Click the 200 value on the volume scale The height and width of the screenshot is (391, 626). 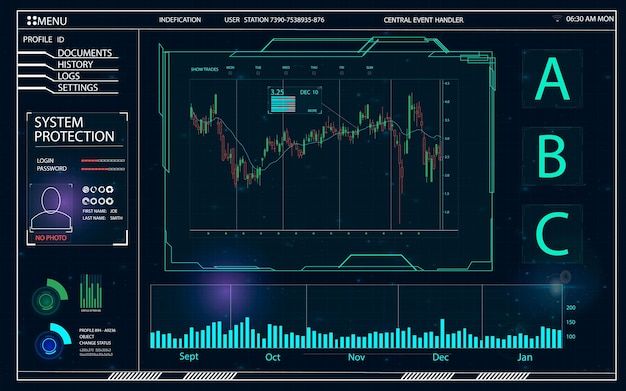point(571,308)
